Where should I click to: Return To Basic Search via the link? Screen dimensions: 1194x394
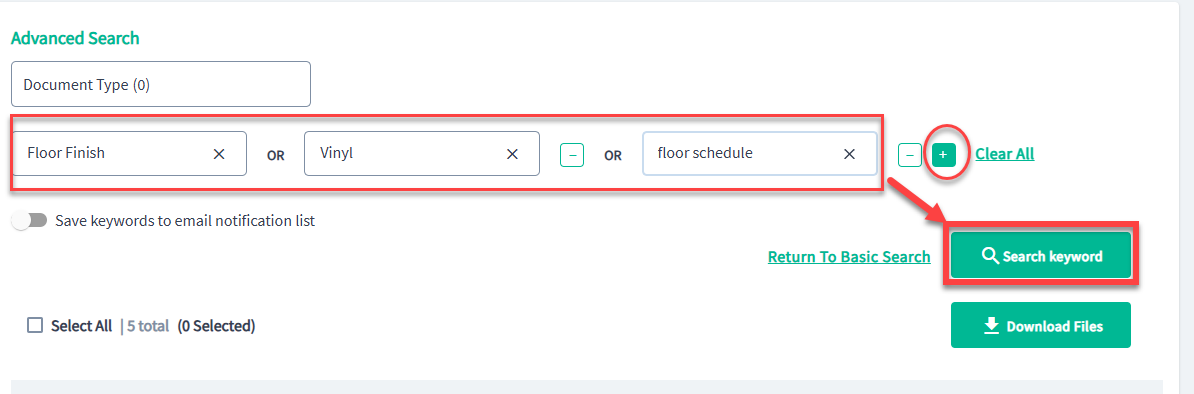tap(849, 257)
